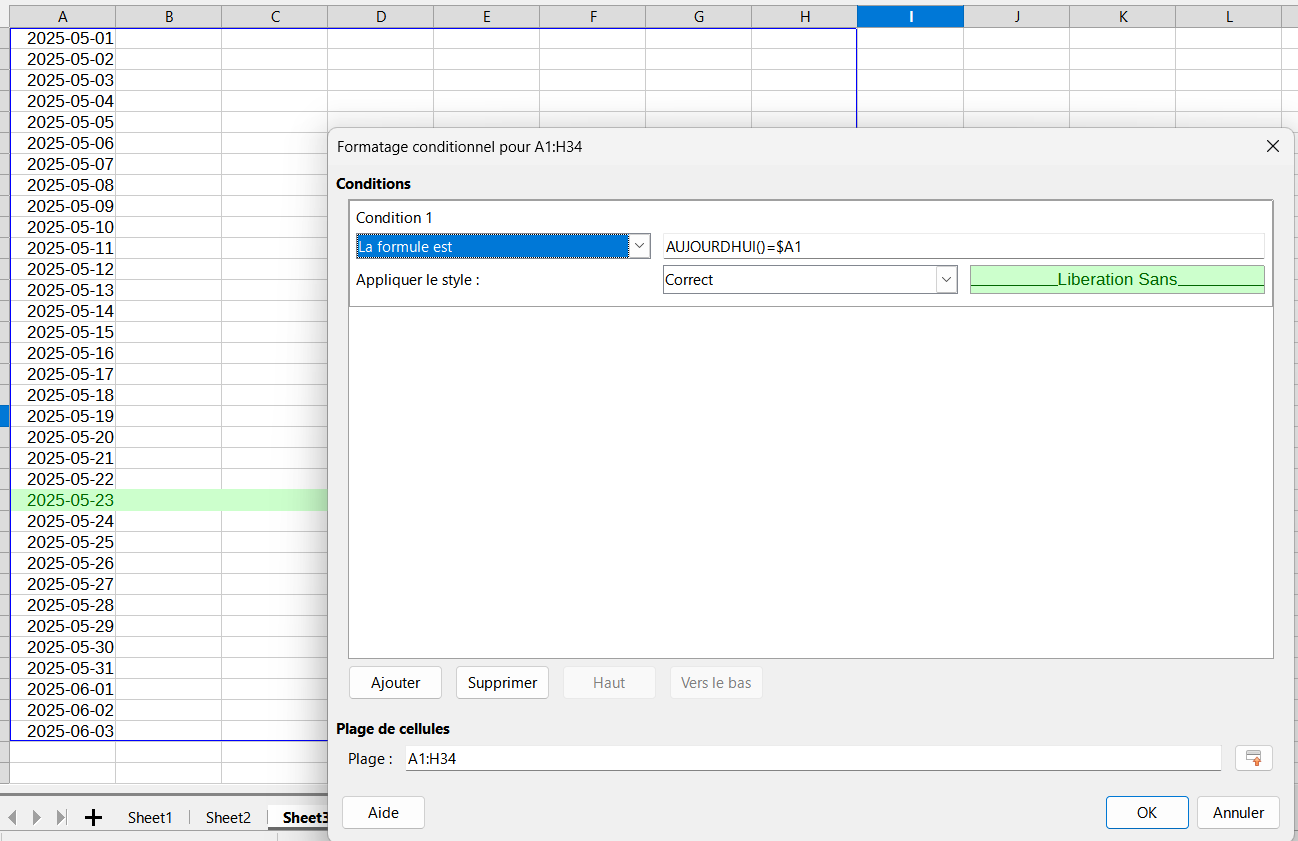This screenshot has height=841, width=1298.
Task: Click the Supprimer button
Action: click(x=502, y=683)
